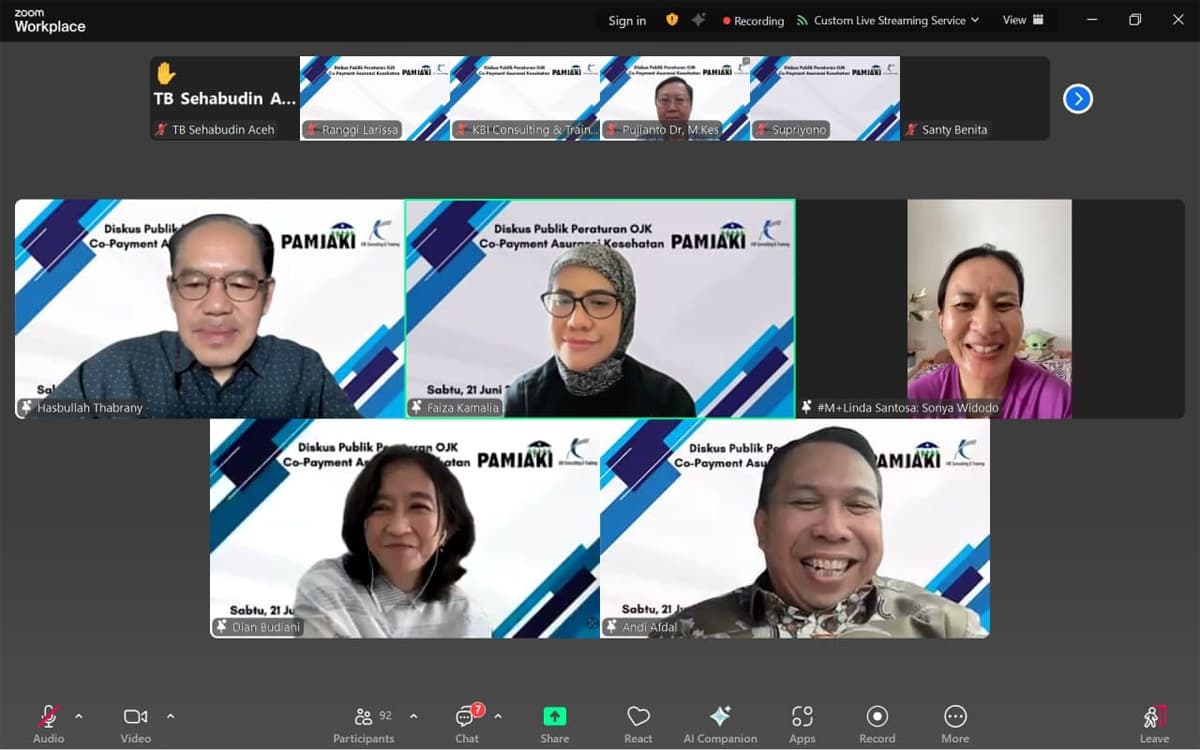Viewport: 1200px width, 750px height.
Task: Expand the Participants options chevron
Action: coord(413,716)
